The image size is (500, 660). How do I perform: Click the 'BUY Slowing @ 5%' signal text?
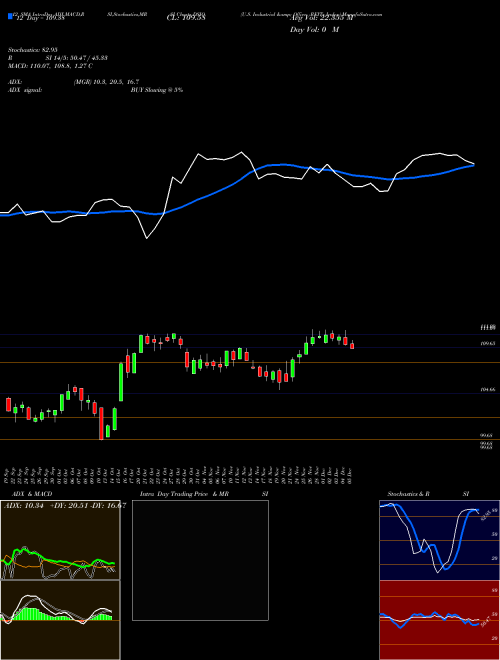tap(157, 90)
